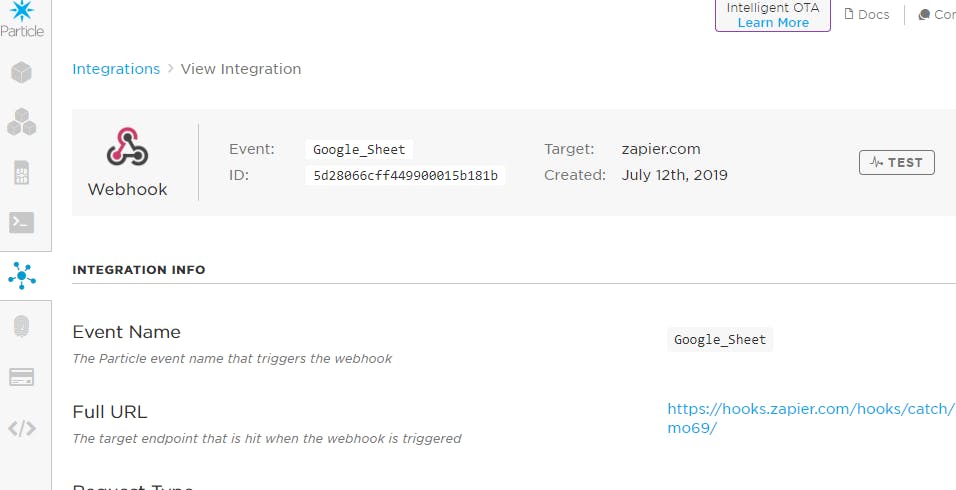
Task: Open the Billing card icon
Action: [x=21, y=377]
